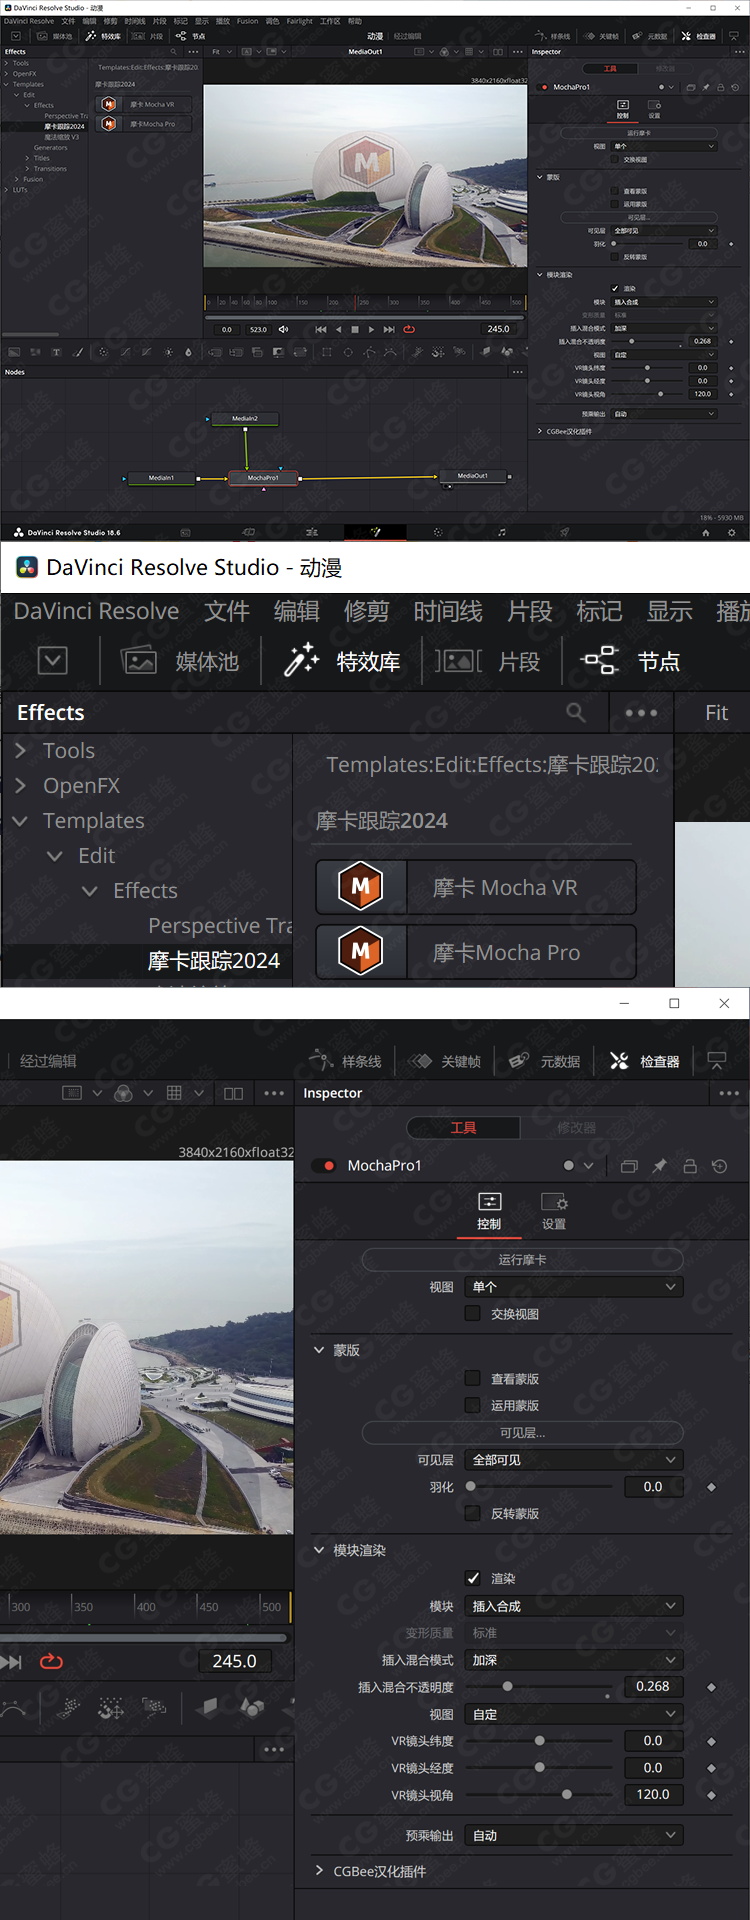Image resolution: width=750 pixels, height=1920 pixels.
Task: Toggle the 特效库 effects library button in enlarged toolbar
Action: 342,661
